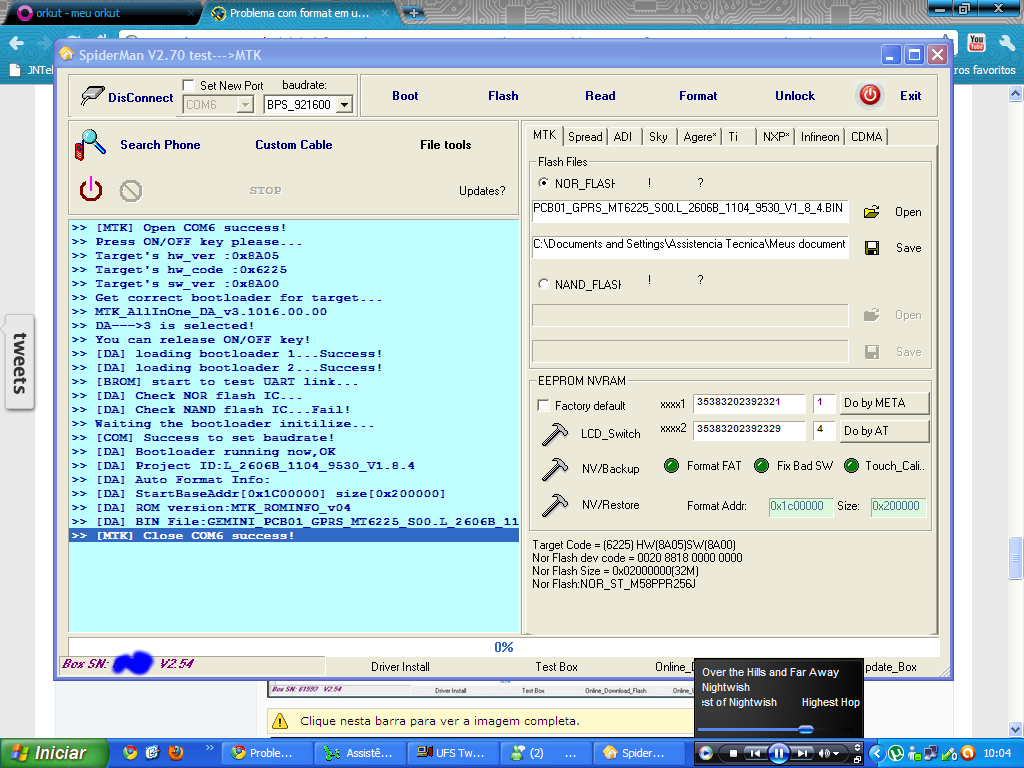Click the NV/Restore hammer icon
This screenshot has width=1024, height=768.
tap(555, 505)
